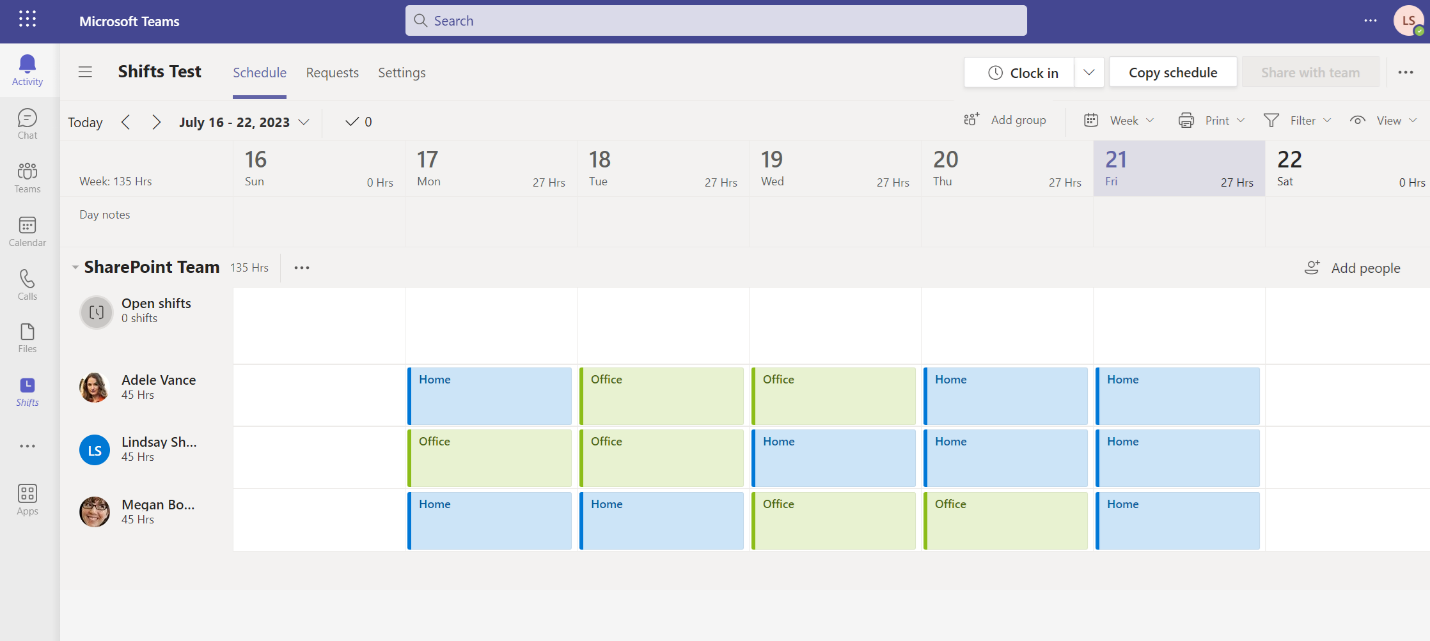The height and width of the screenshot is (641, 1430).
Task: Click the Open shifts icon
Action: [x=96, y=312]
